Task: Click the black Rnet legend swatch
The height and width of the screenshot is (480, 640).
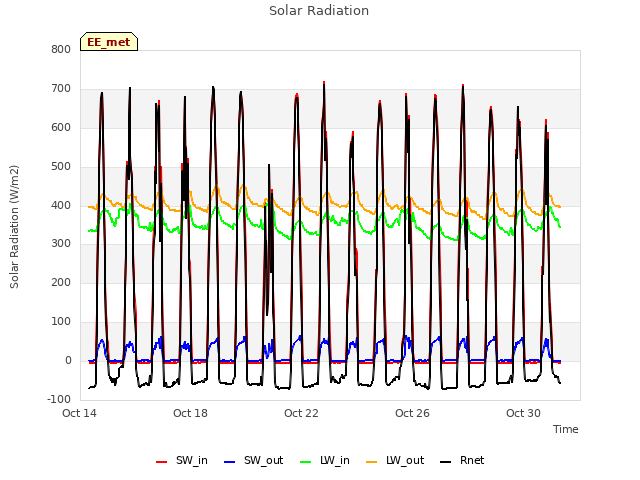Action: (x=446, y=462)
